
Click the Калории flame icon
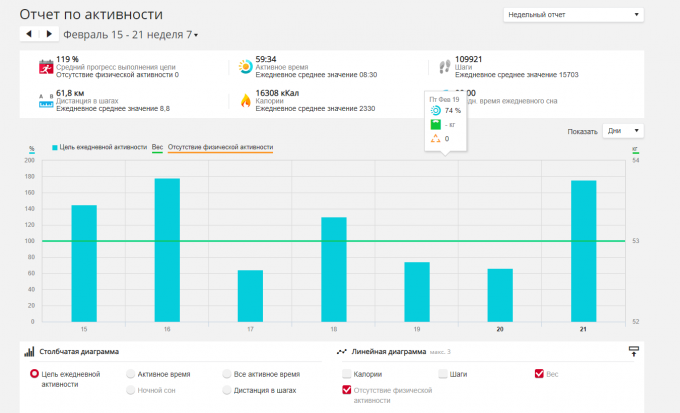pyautogui.click(x=245, y=100)
